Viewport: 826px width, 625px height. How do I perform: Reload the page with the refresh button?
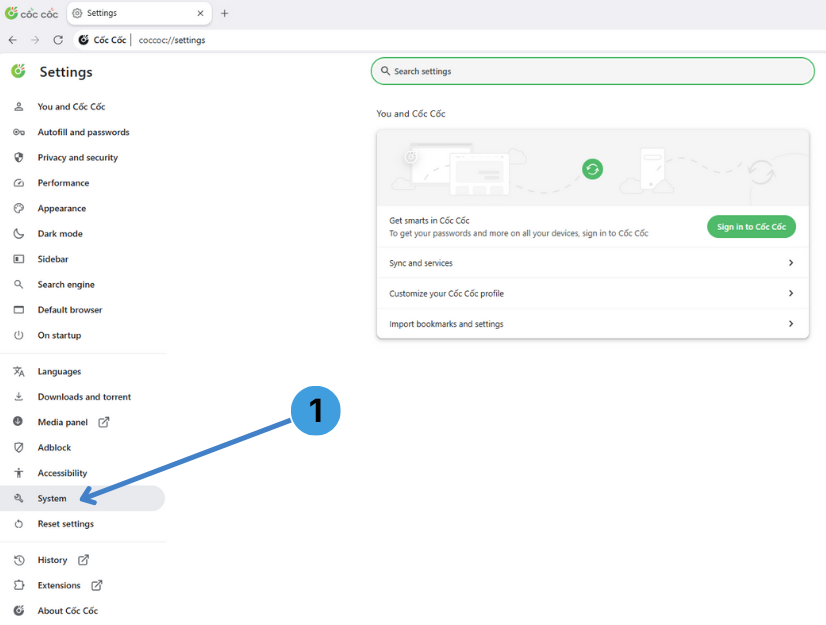[58, 40]
